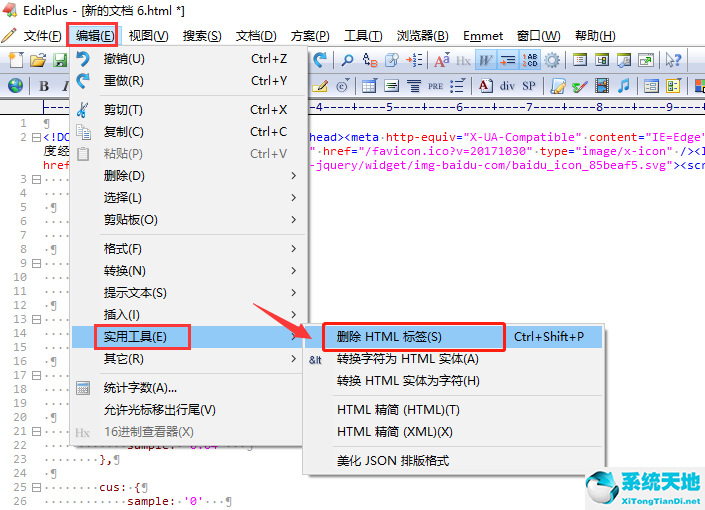Image resolution: width=705 pixels, height=510 pixels.
Task: Click the code text sample: '0' on line 26
Action: pyautogui.click(x=165, y=501)
